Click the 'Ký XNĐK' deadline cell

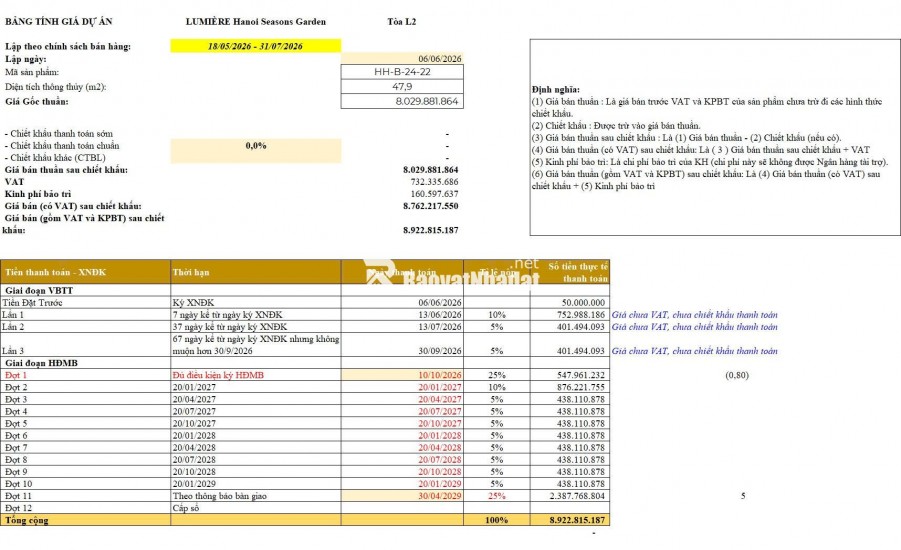click(256, 302)
